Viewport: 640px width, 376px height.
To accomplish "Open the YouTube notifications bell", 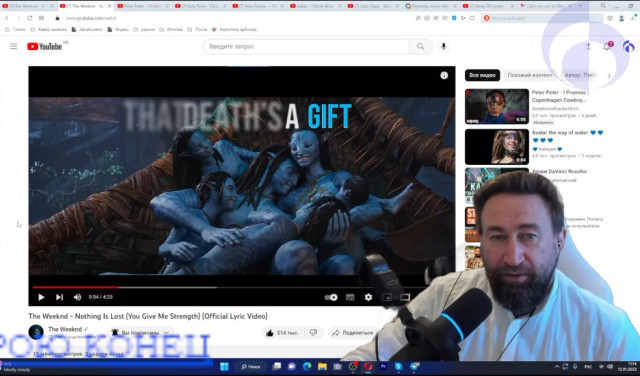I will [x=607, y=46].
